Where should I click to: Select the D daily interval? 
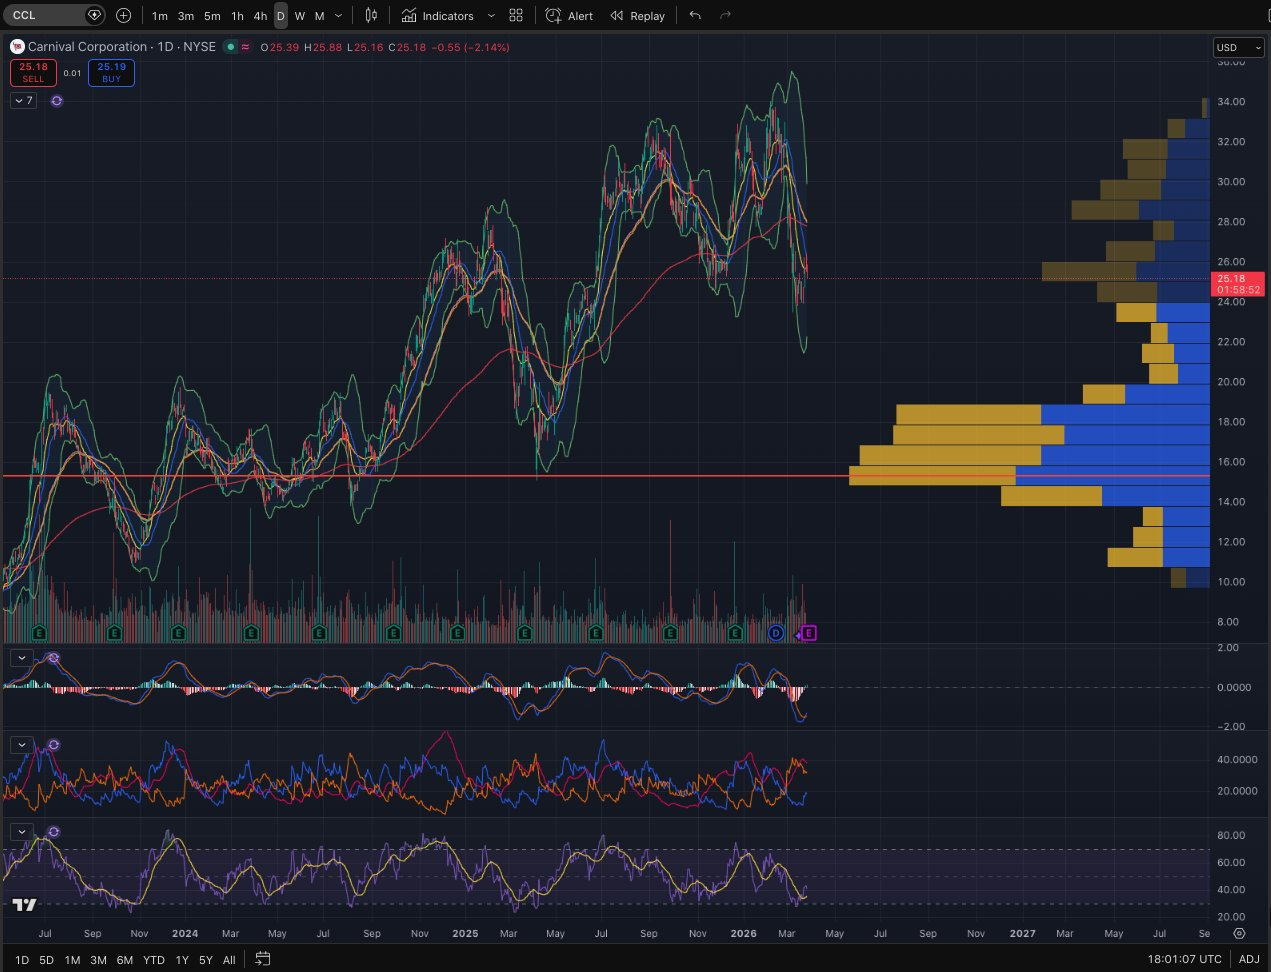[x=280, y=16]
